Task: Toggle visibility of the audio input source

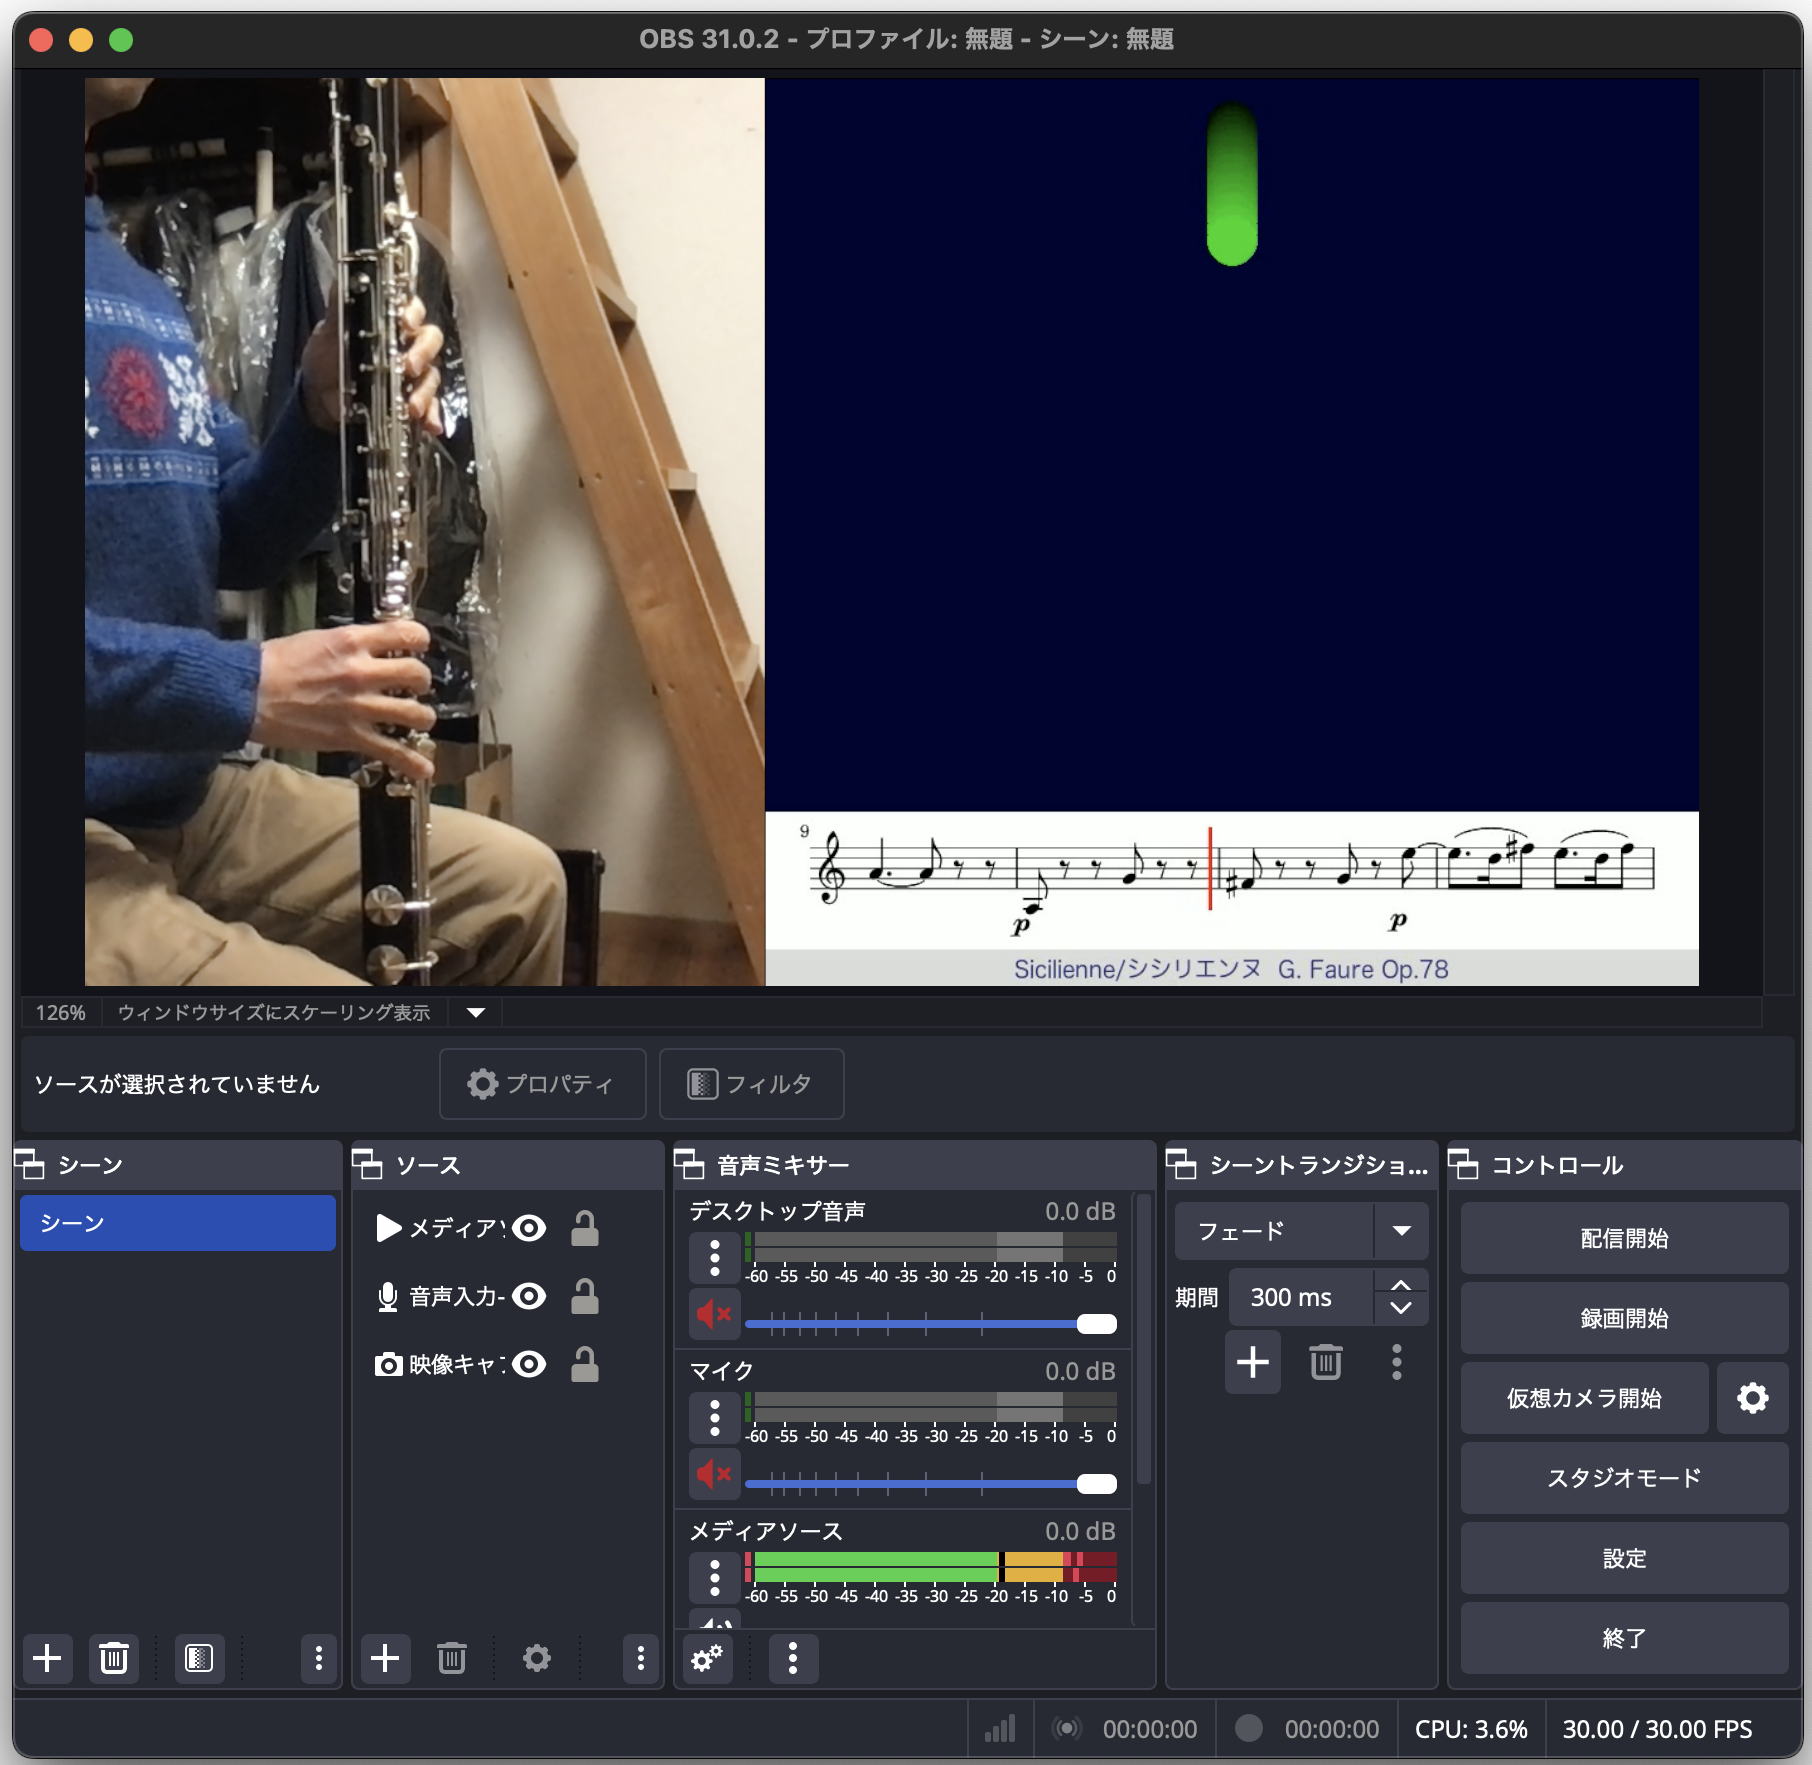Action: 530,1297
